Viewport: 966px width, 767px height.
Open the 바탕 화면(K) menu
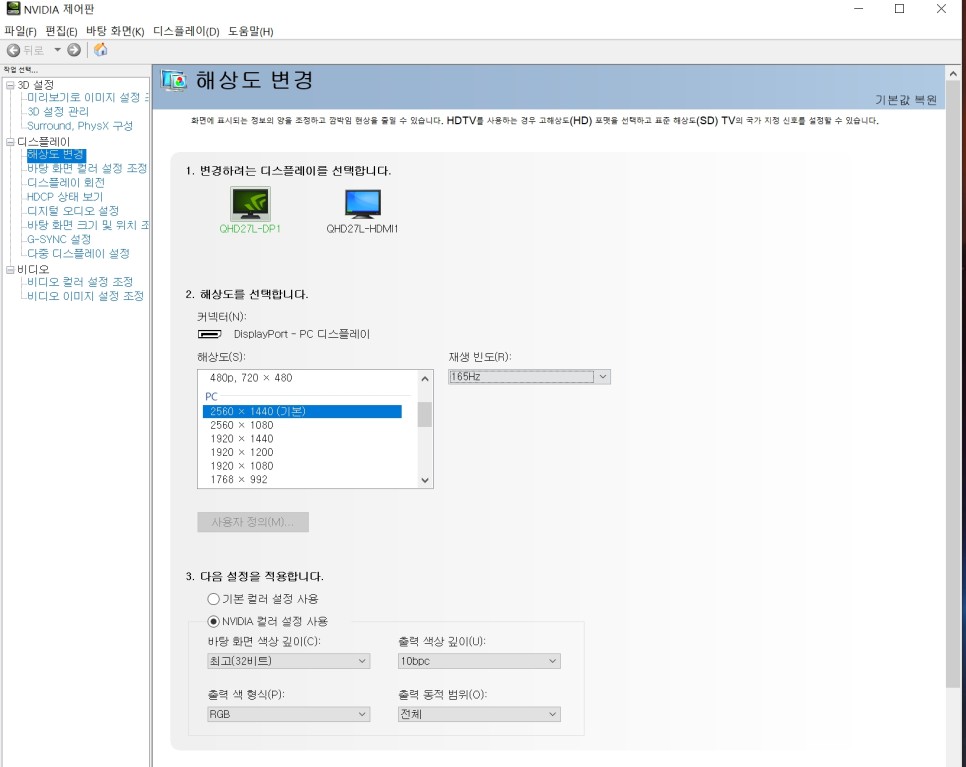click(x=115, y=31)
